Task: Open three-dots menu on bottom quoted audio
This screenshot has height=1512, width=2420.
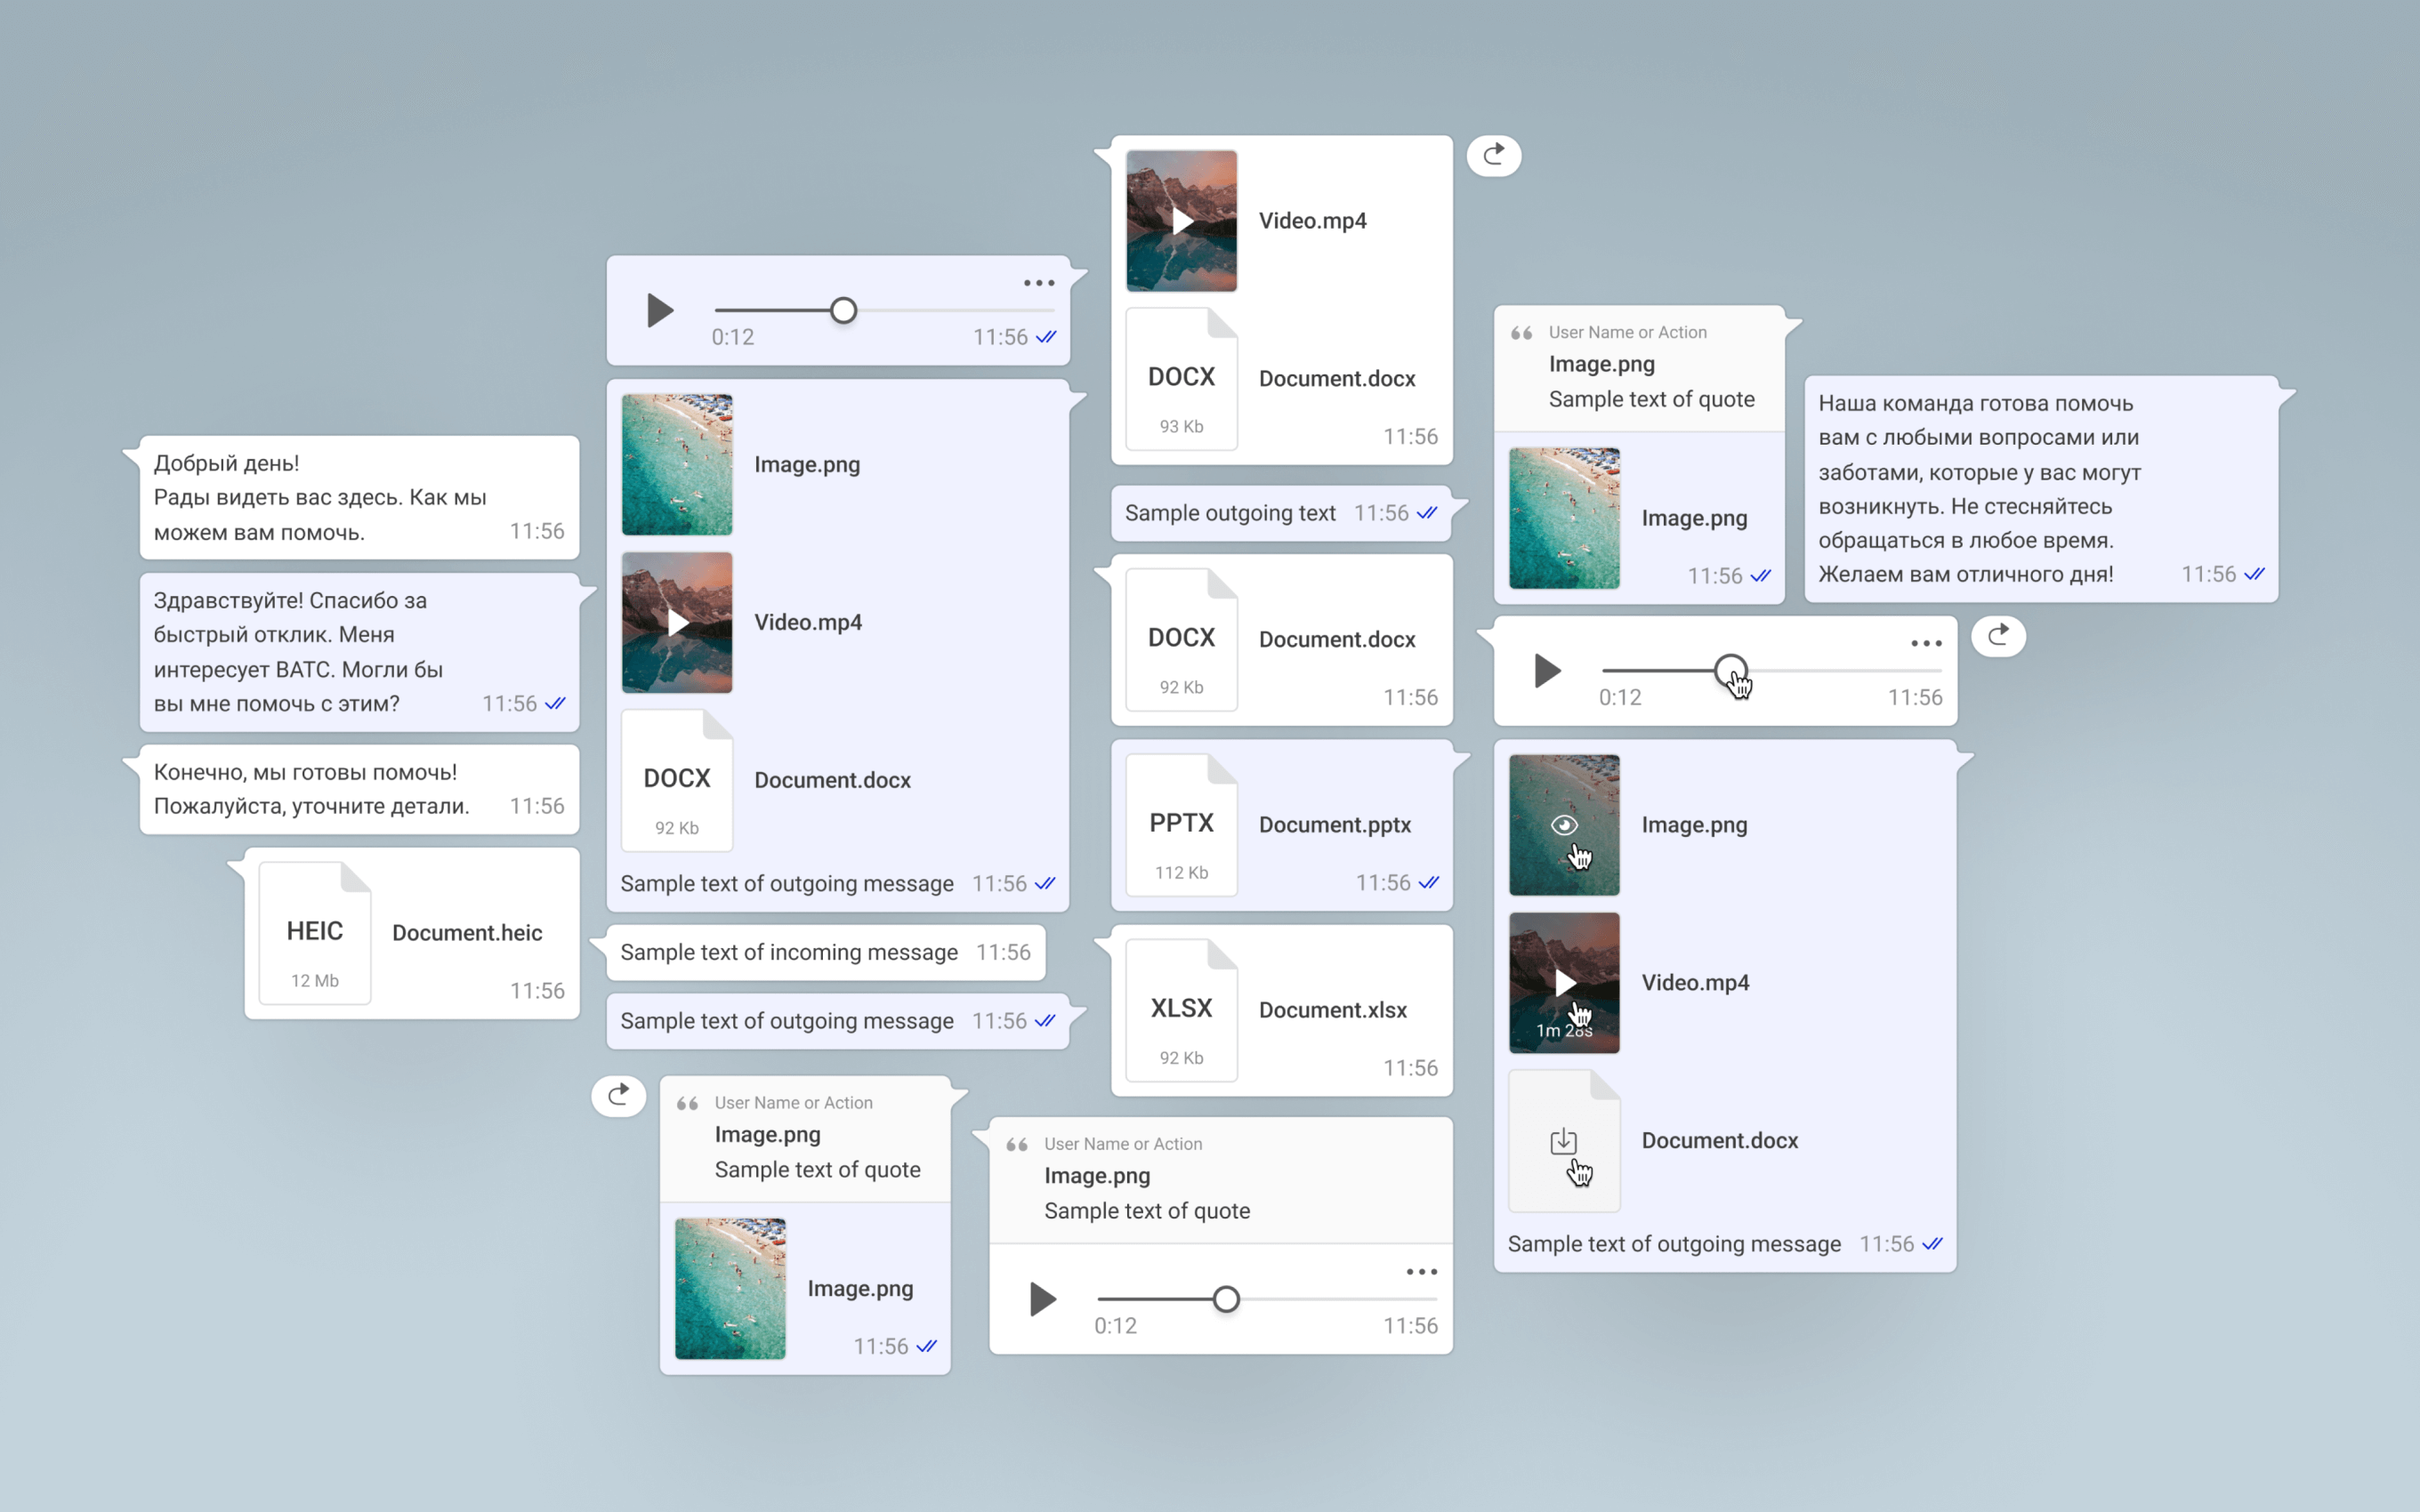Action: (x=1421, y=1272)
